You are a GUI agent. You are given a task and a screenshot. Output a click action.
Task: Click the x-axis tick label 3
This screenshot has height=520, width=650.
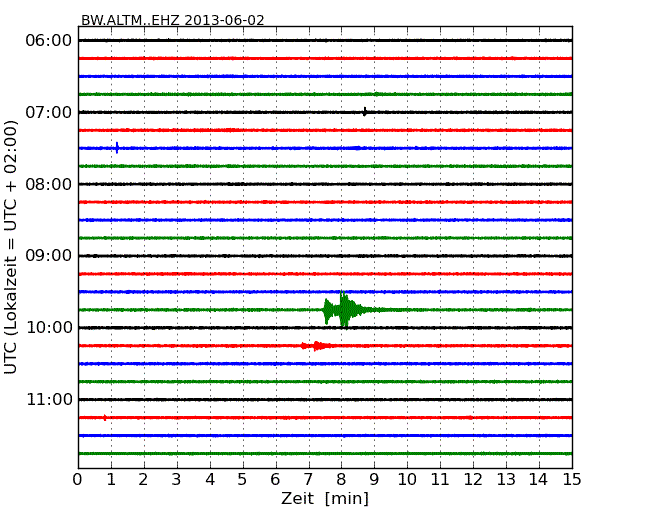tap(176, 480)
